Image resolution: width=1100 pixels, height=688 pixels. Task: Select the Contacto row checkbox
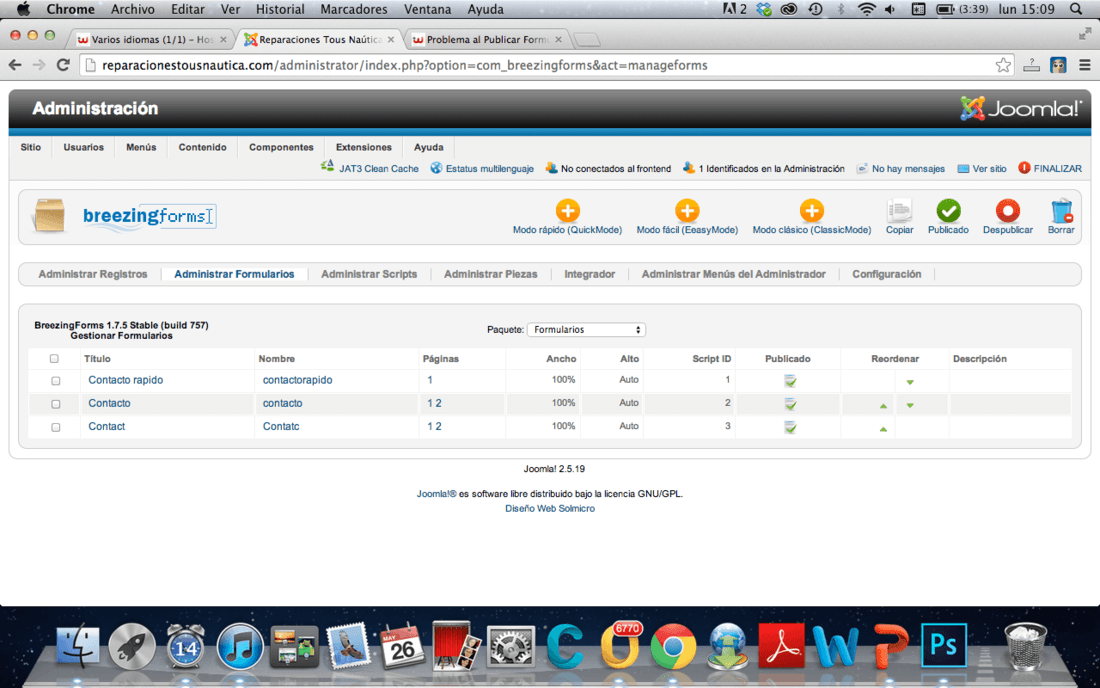[55, 404]
